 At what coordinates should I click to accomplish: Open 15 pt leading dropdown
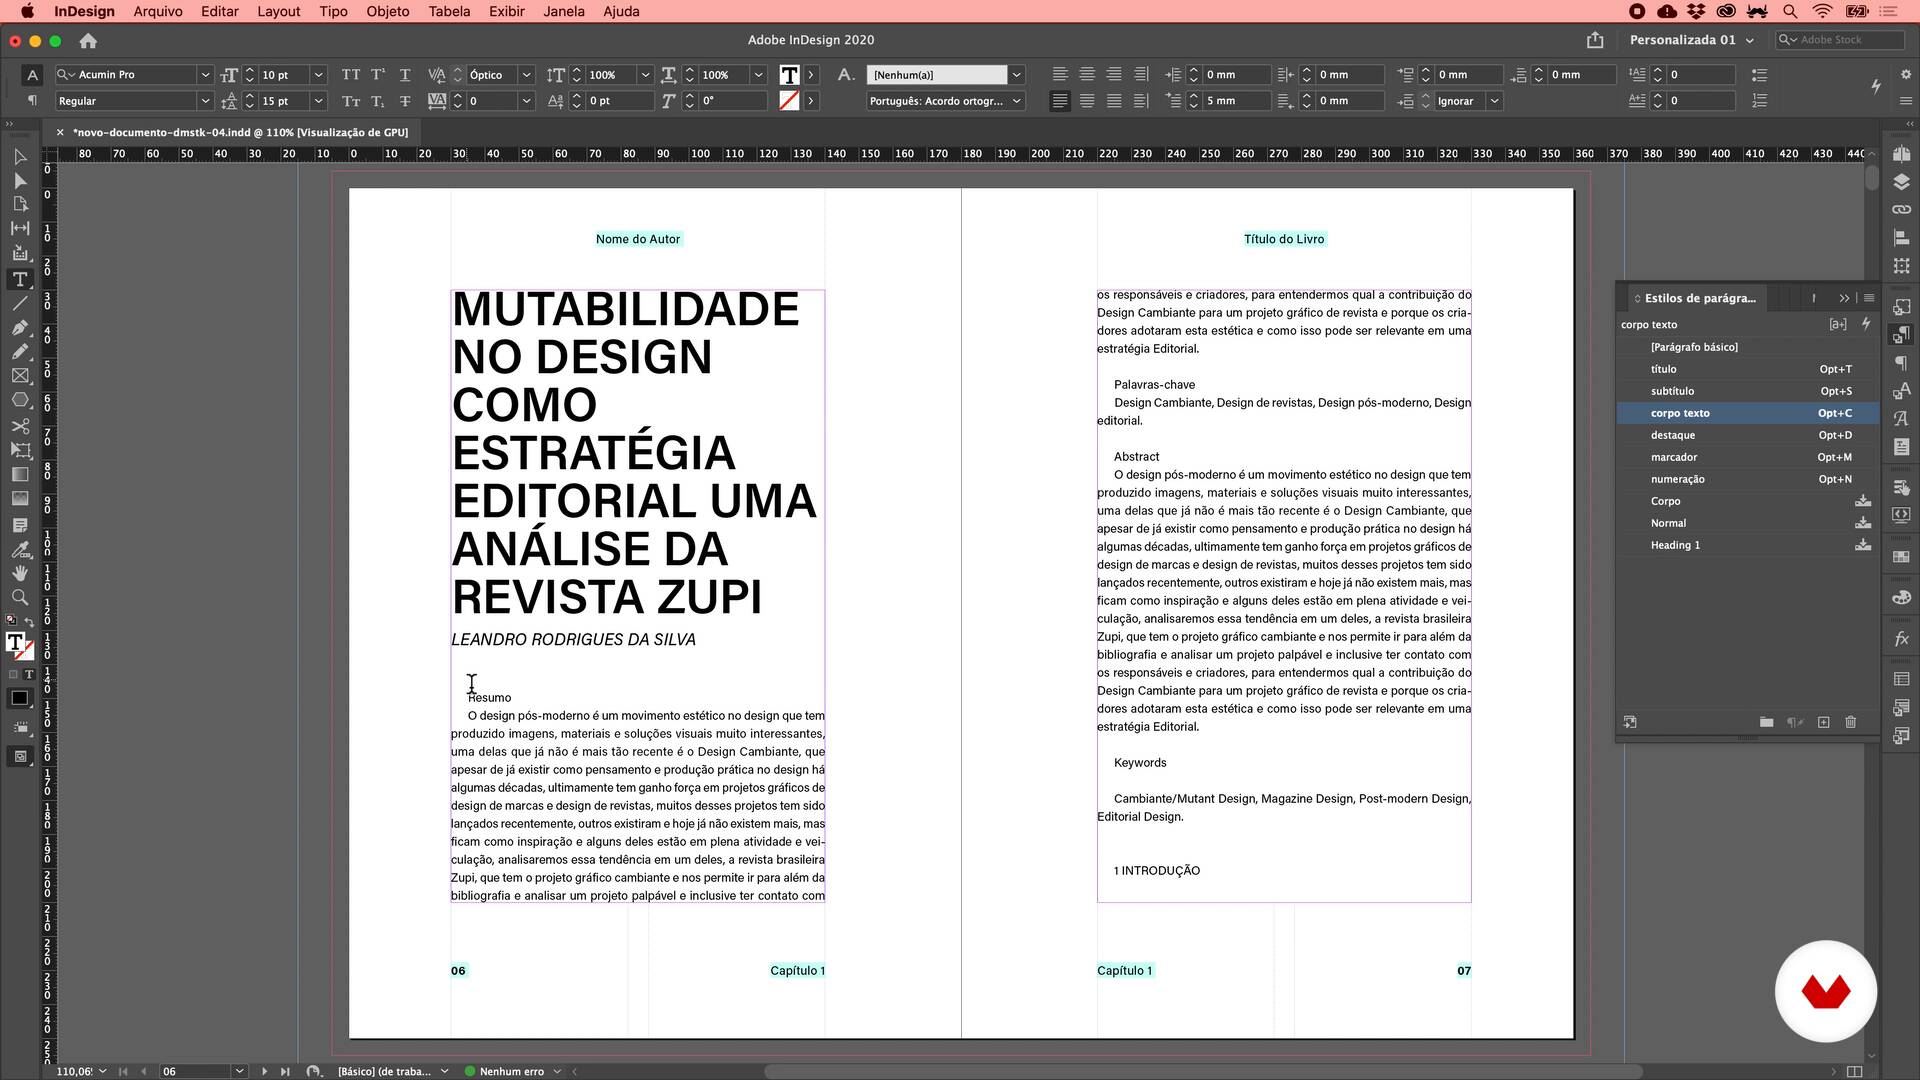pyautogui.click(x=318, y=101)
